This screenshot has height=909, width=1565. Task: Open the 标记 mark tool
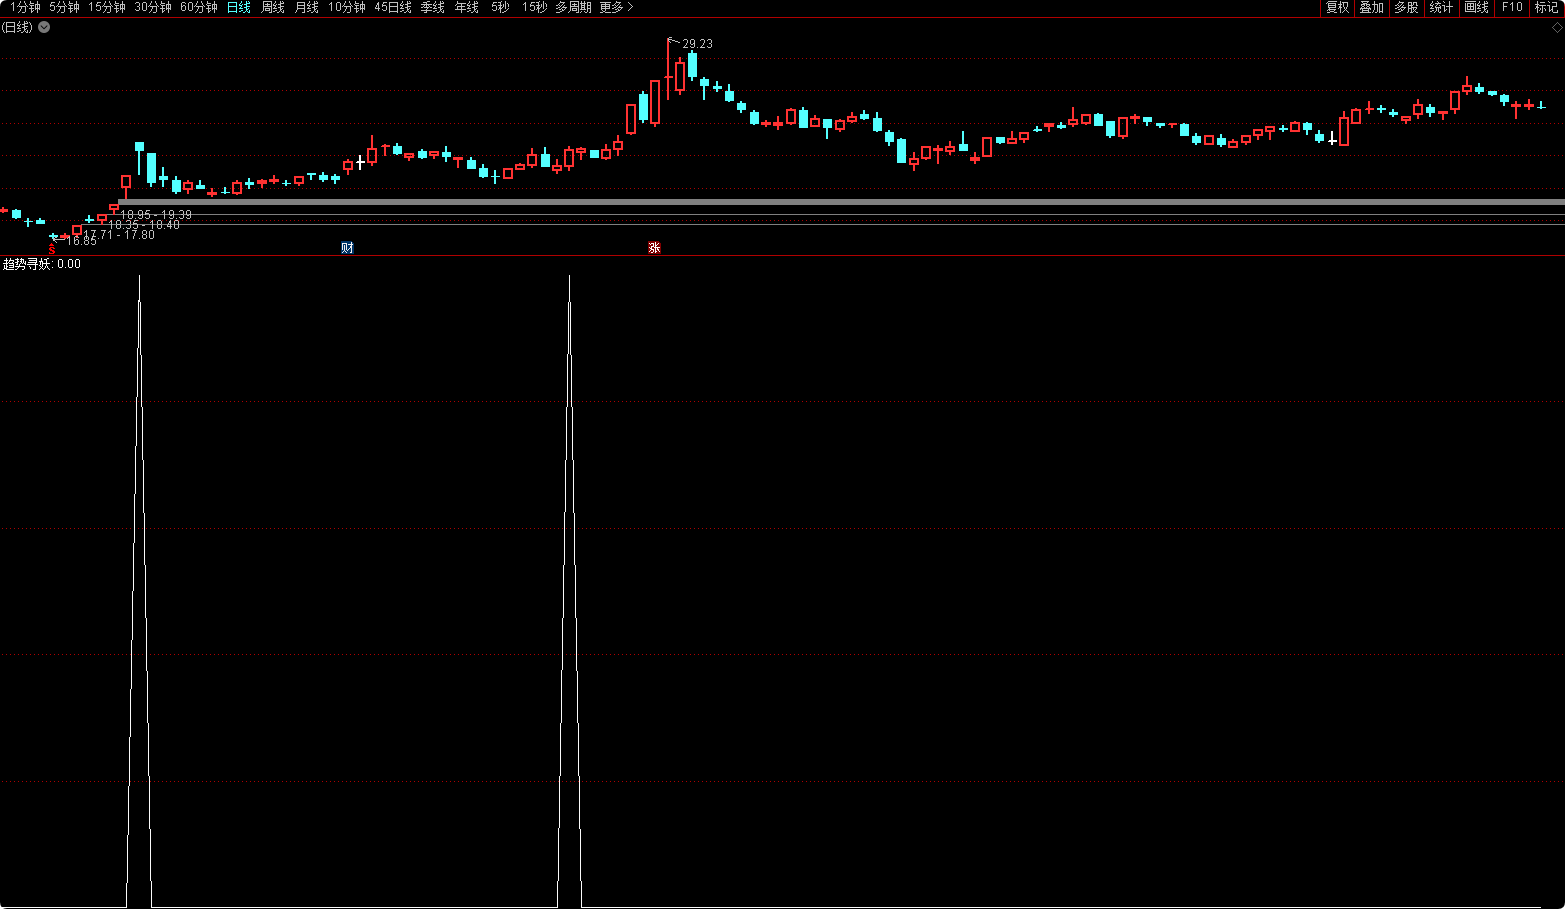point(1546,8)
